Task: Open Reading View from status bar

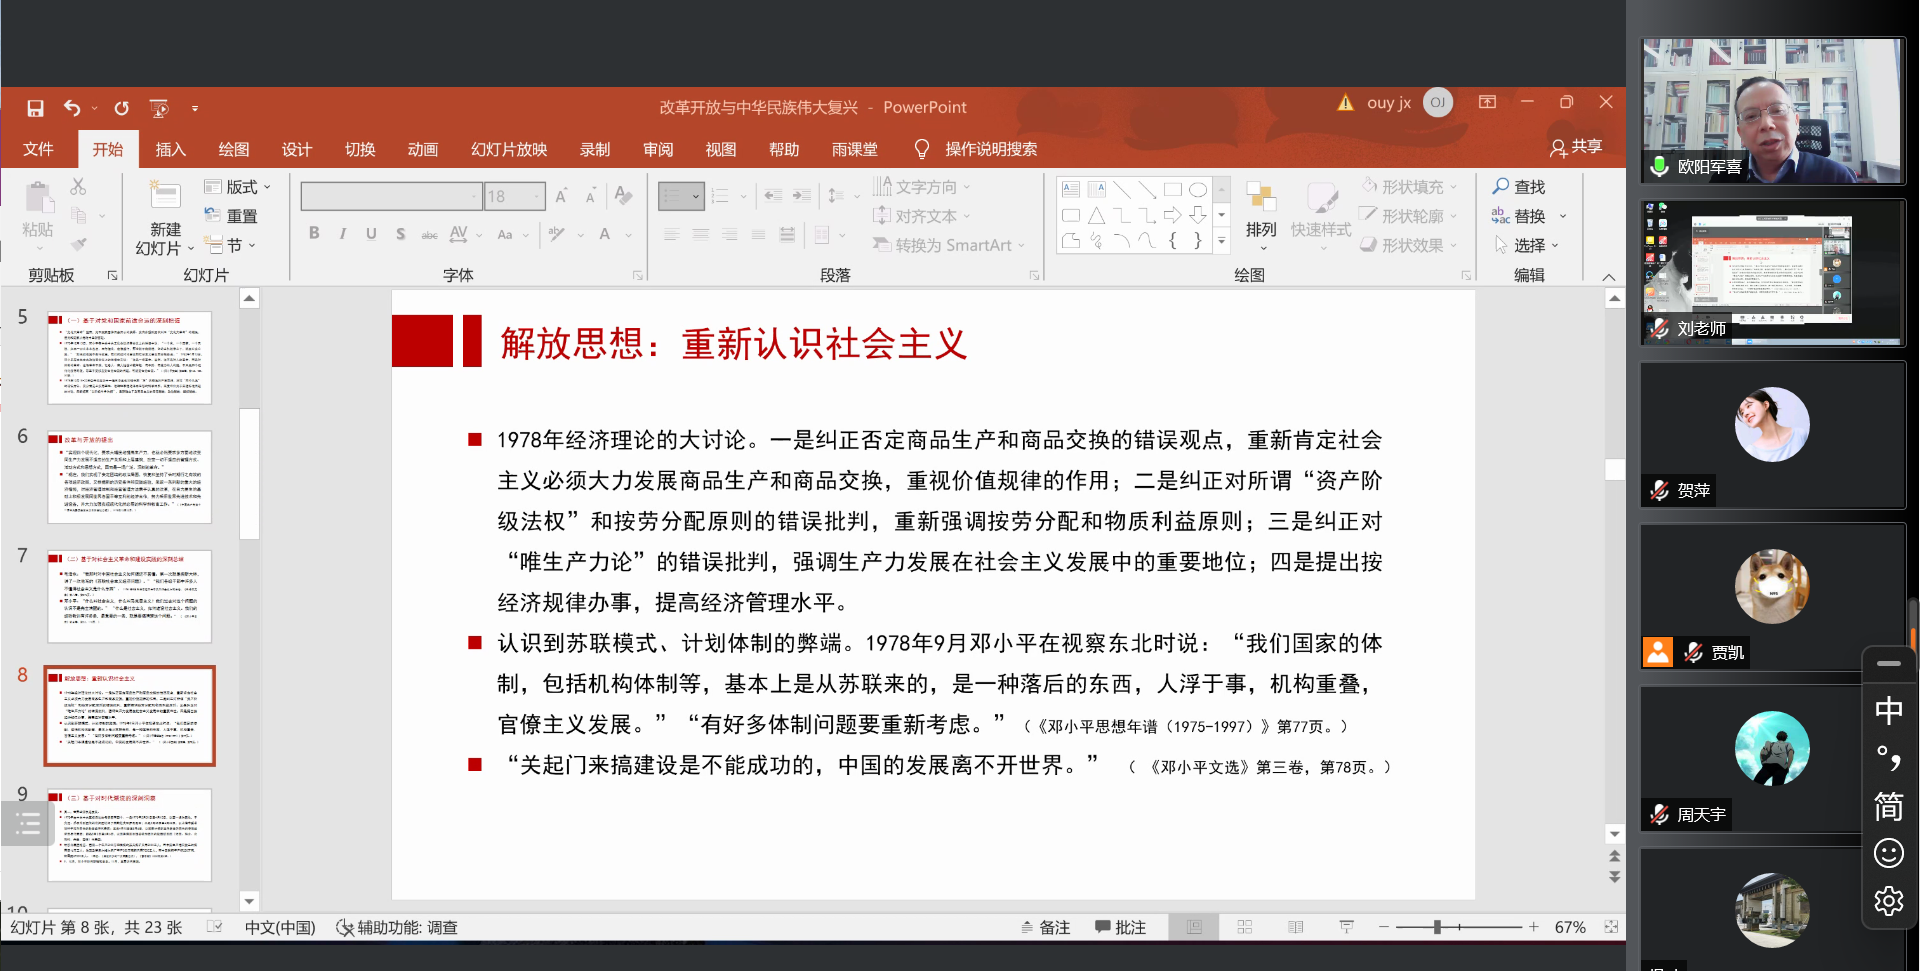Action: pyautogui.click(x=1296, y=927)
